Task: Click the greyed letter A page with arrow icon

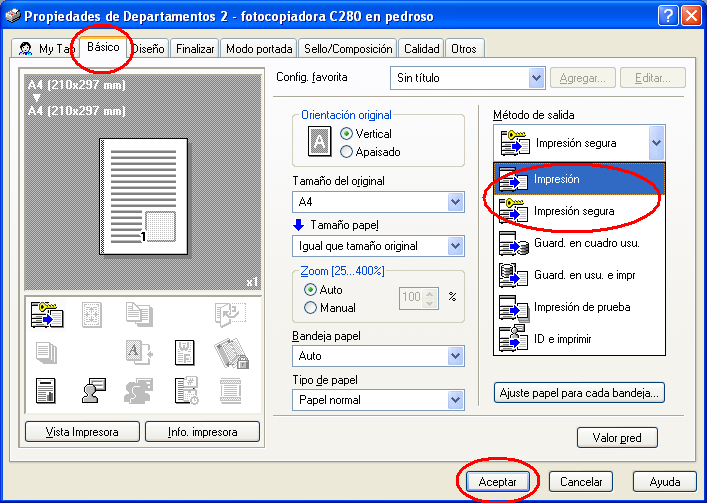Action: pos(139,352)
